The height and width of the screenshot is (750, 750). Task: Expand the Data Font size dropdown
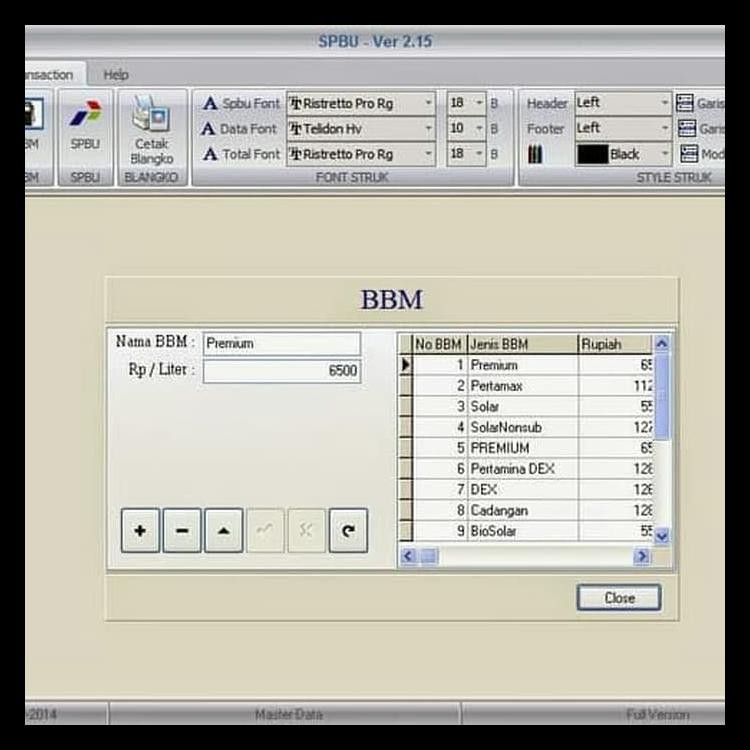[x=479, y=128]
